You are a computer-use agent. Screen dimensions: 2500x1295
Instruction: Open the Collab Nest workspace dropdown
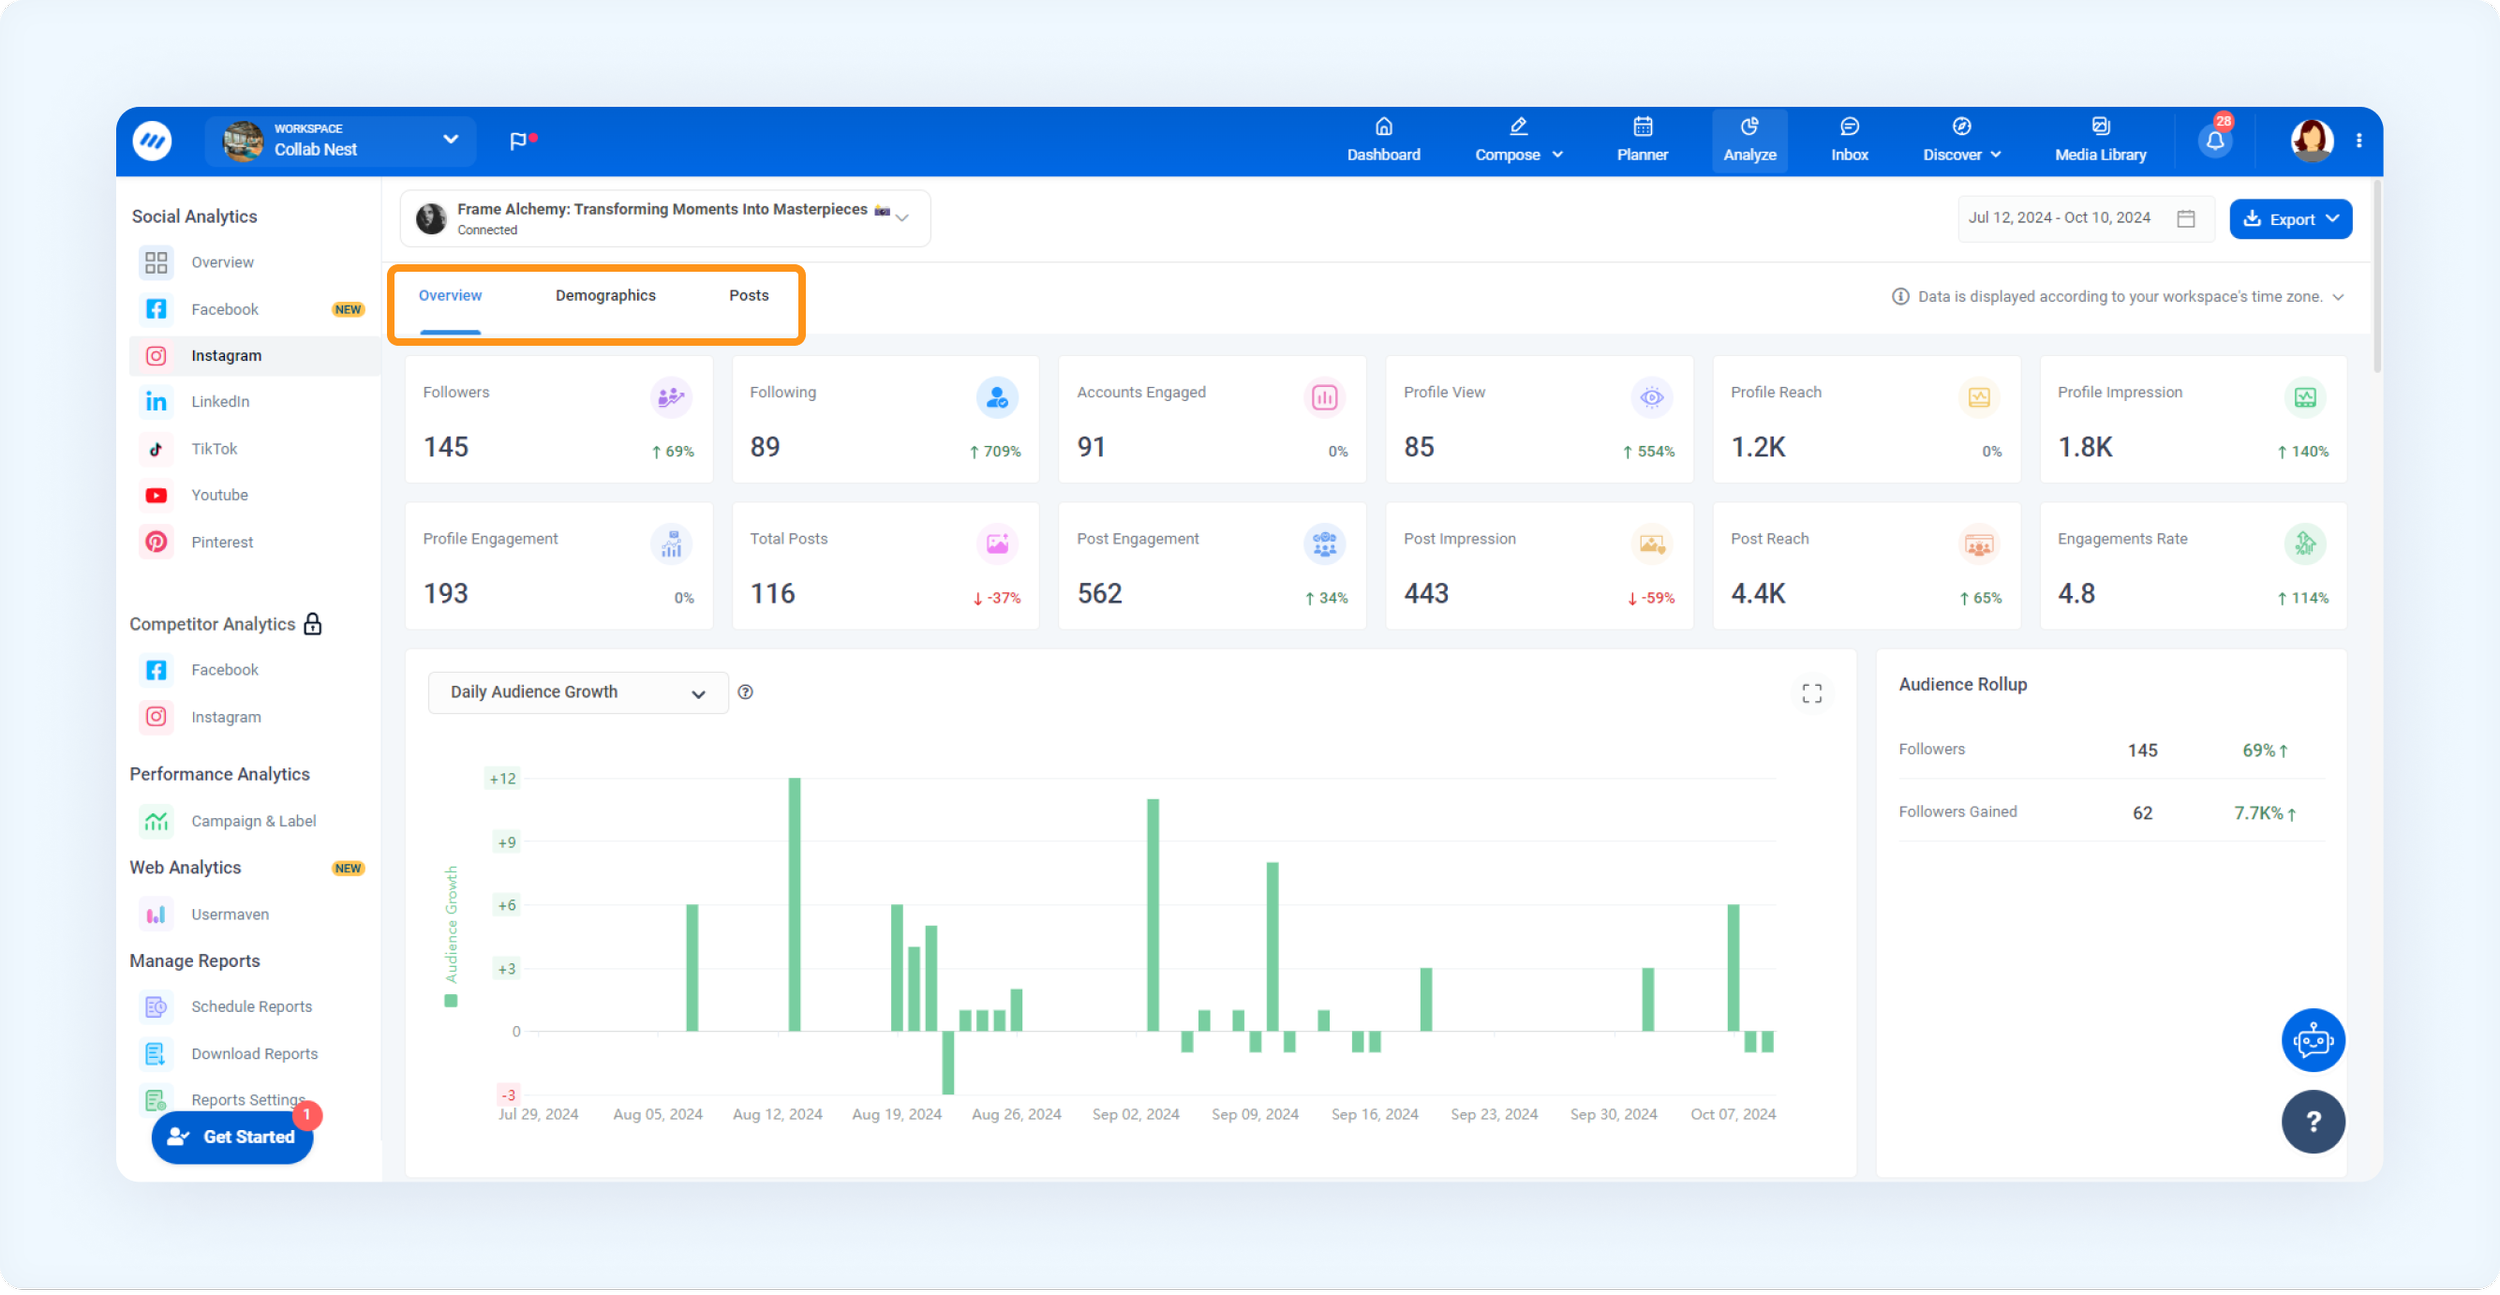pyautogui.click(x=340, y=141)
